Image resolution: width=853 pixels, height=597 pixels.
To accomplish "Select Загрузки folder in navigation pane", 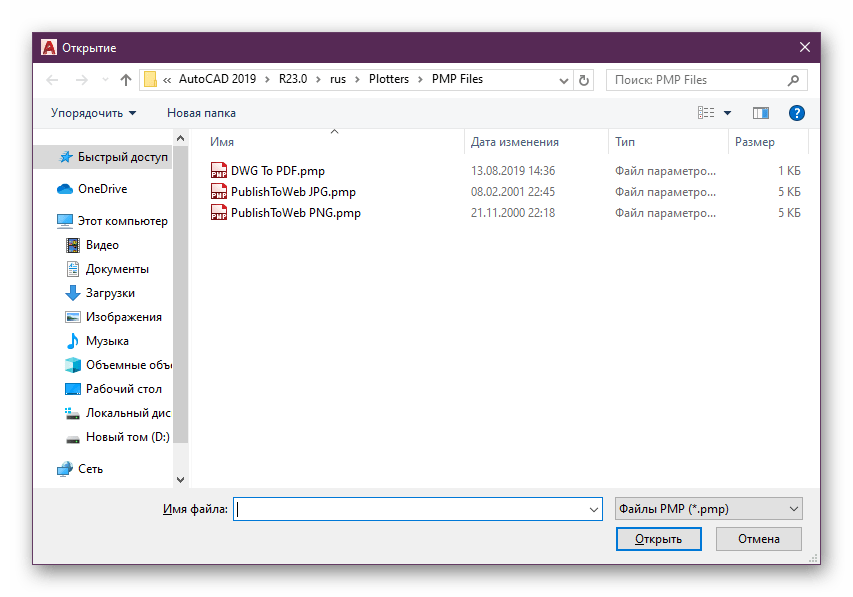I will [110, 293].
